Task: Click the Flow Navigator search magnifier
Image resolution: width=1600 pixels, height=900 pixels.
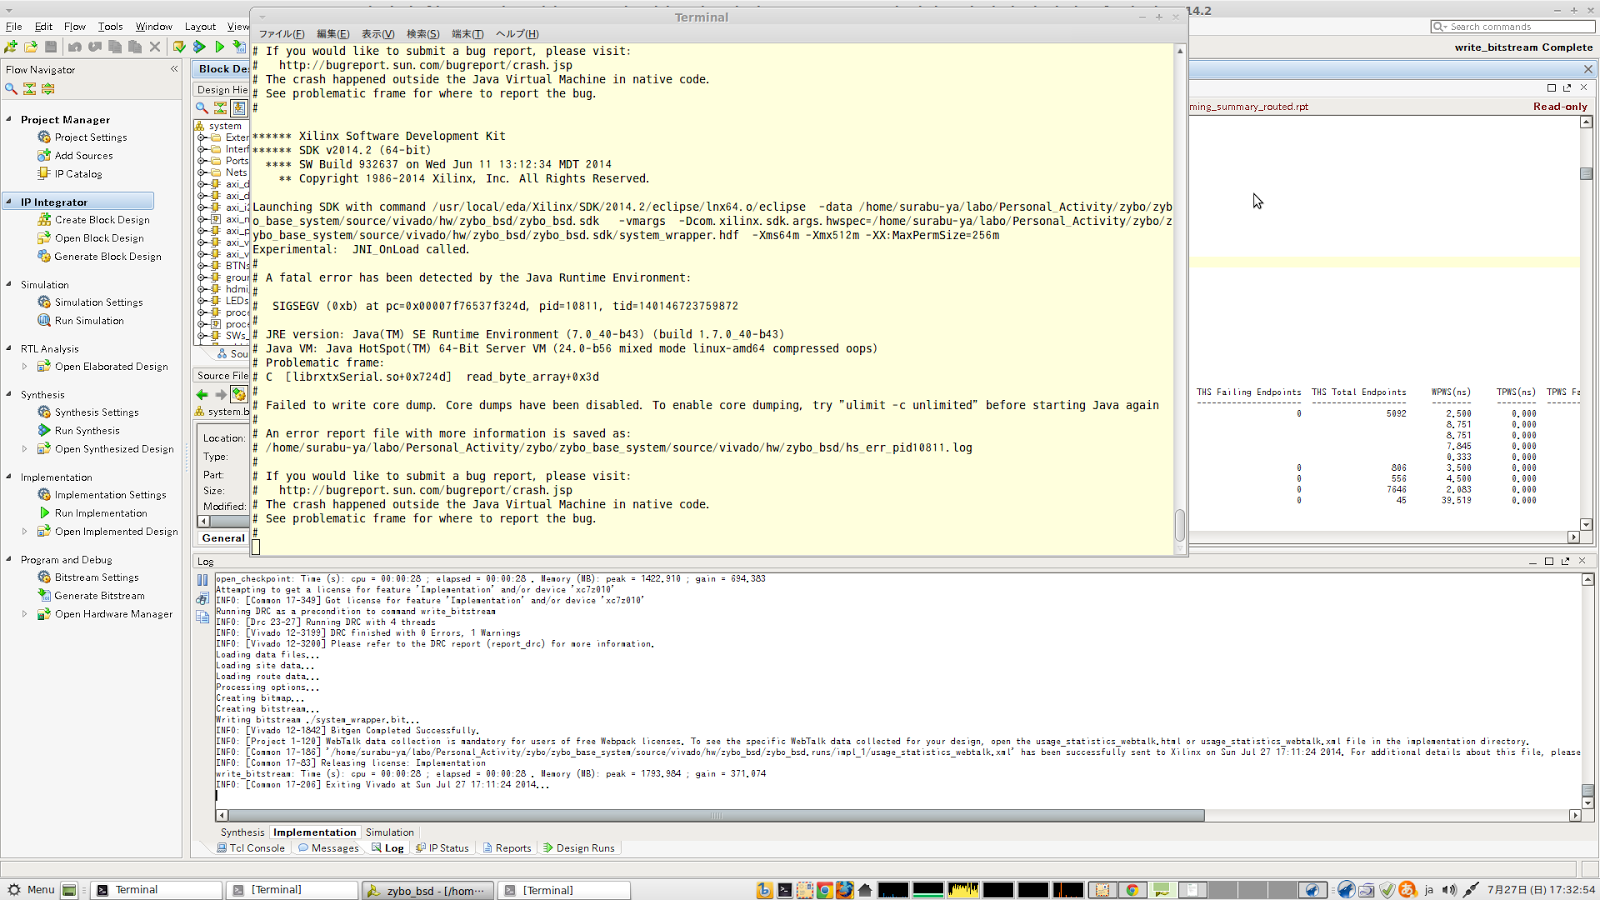Action: click(x=11, y=89)
